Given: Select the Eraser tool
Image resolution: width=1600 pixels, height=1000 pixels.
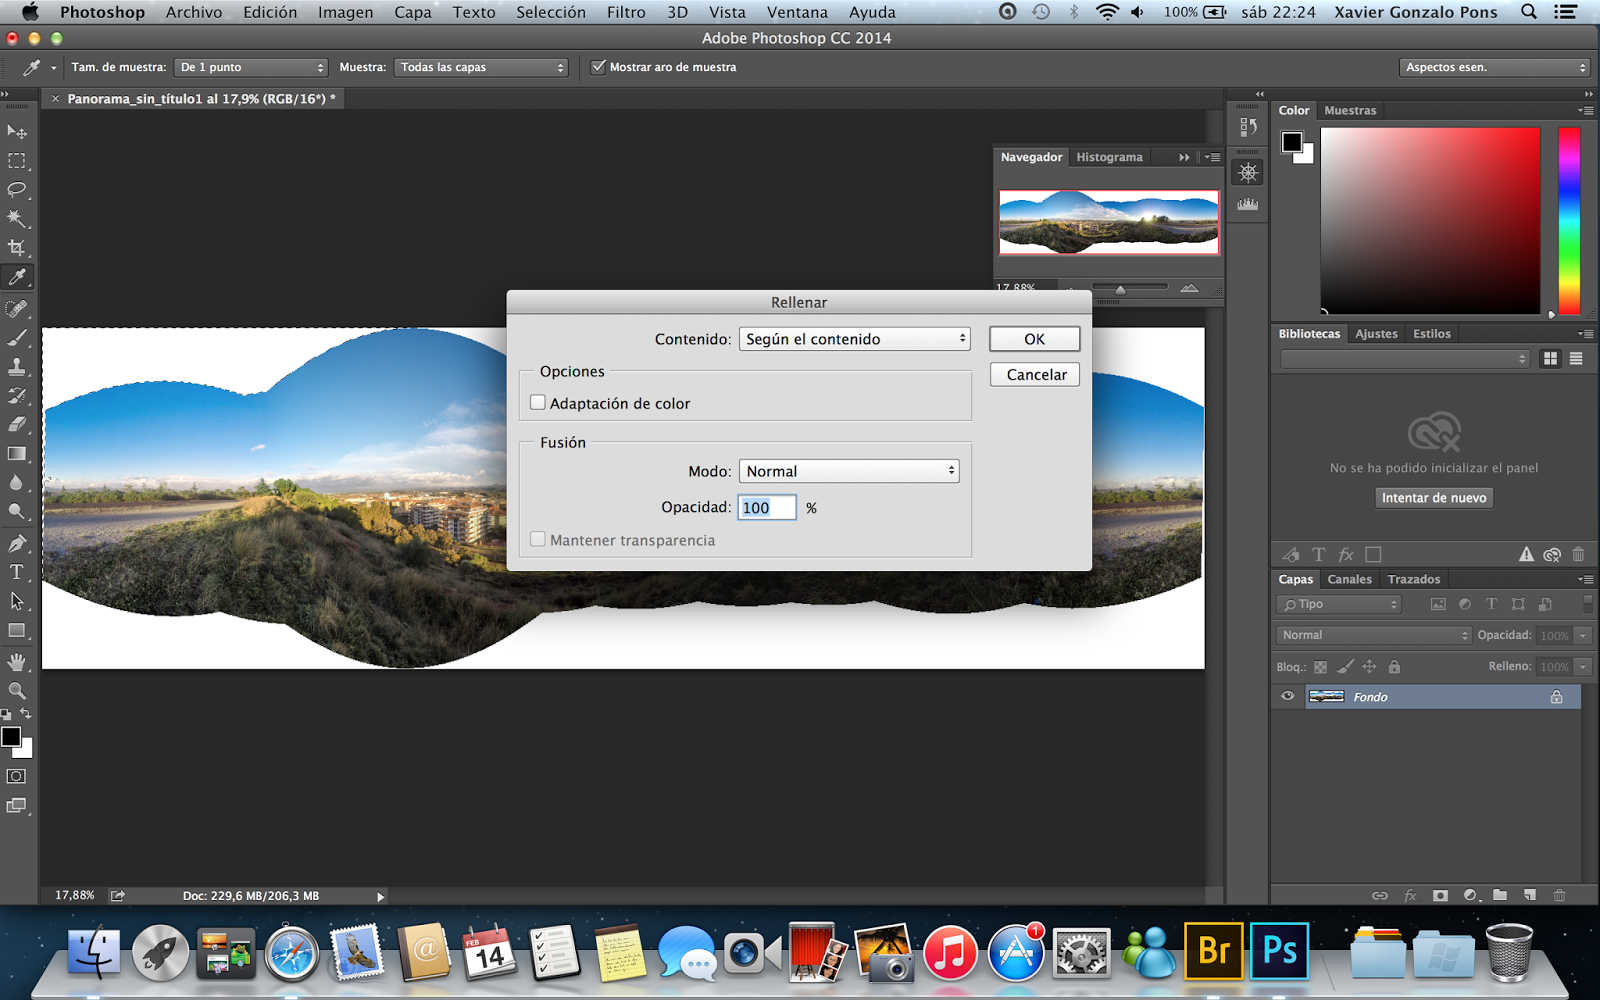Looking at the screenshot, I should coord(17,425).
